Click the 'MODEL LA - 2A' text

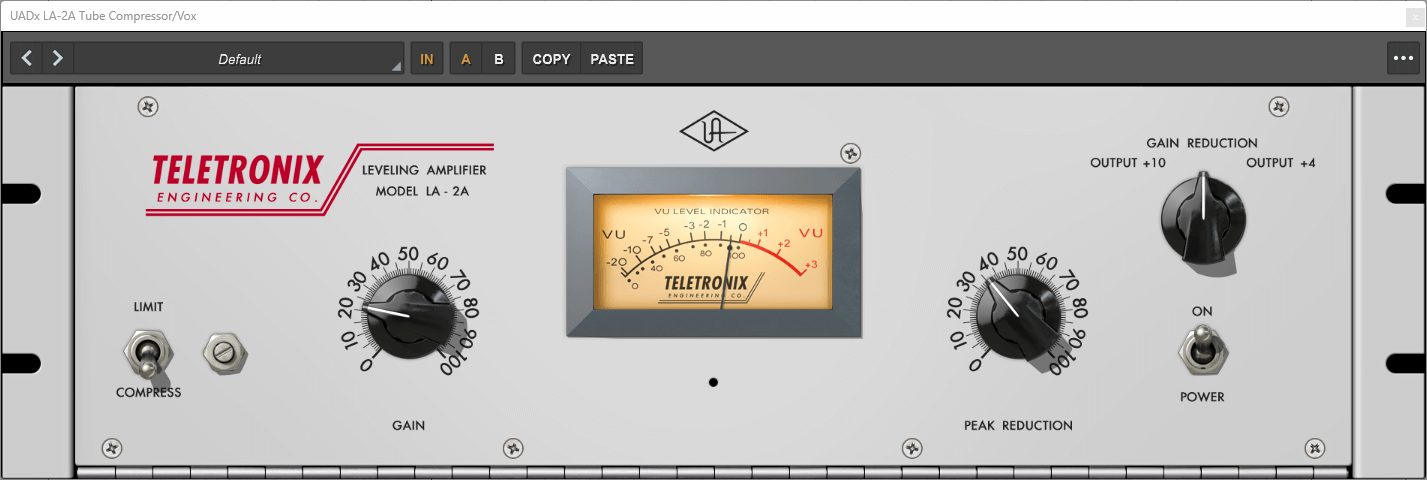pyautogui.click(x=422, y=191)
